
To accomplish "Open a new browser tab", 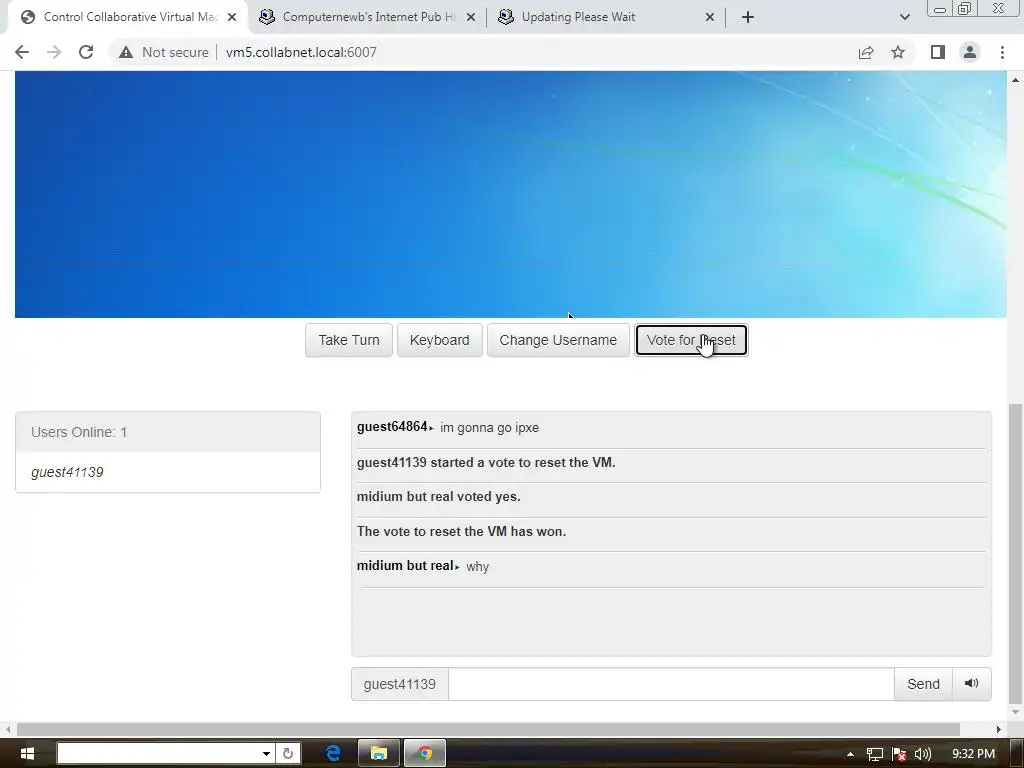I will [x=748, y=17].
